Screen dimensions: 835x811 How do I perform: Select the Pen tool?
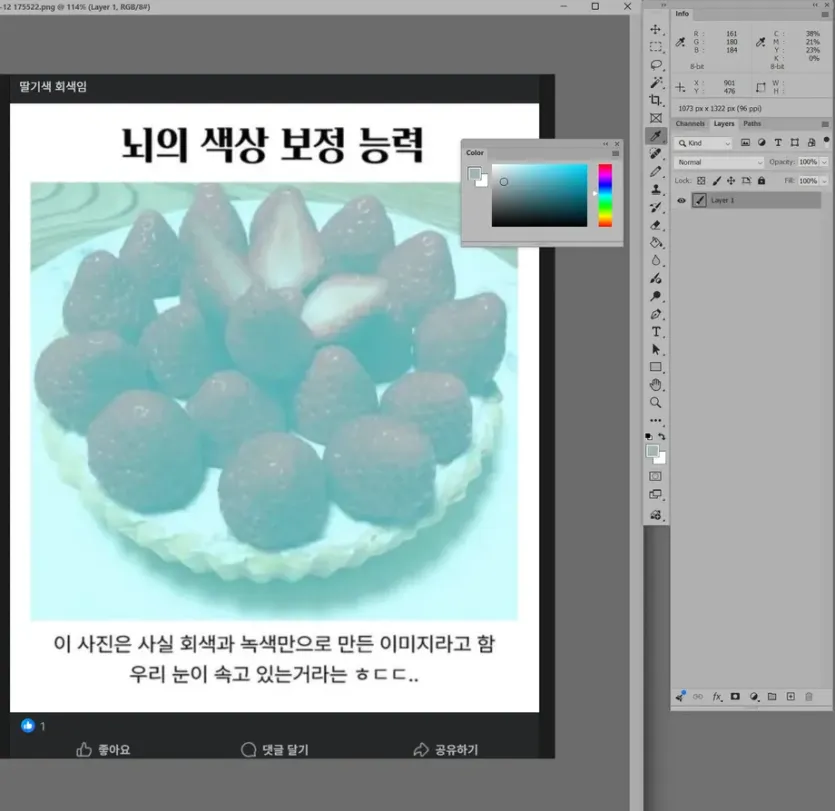[656, 314]
